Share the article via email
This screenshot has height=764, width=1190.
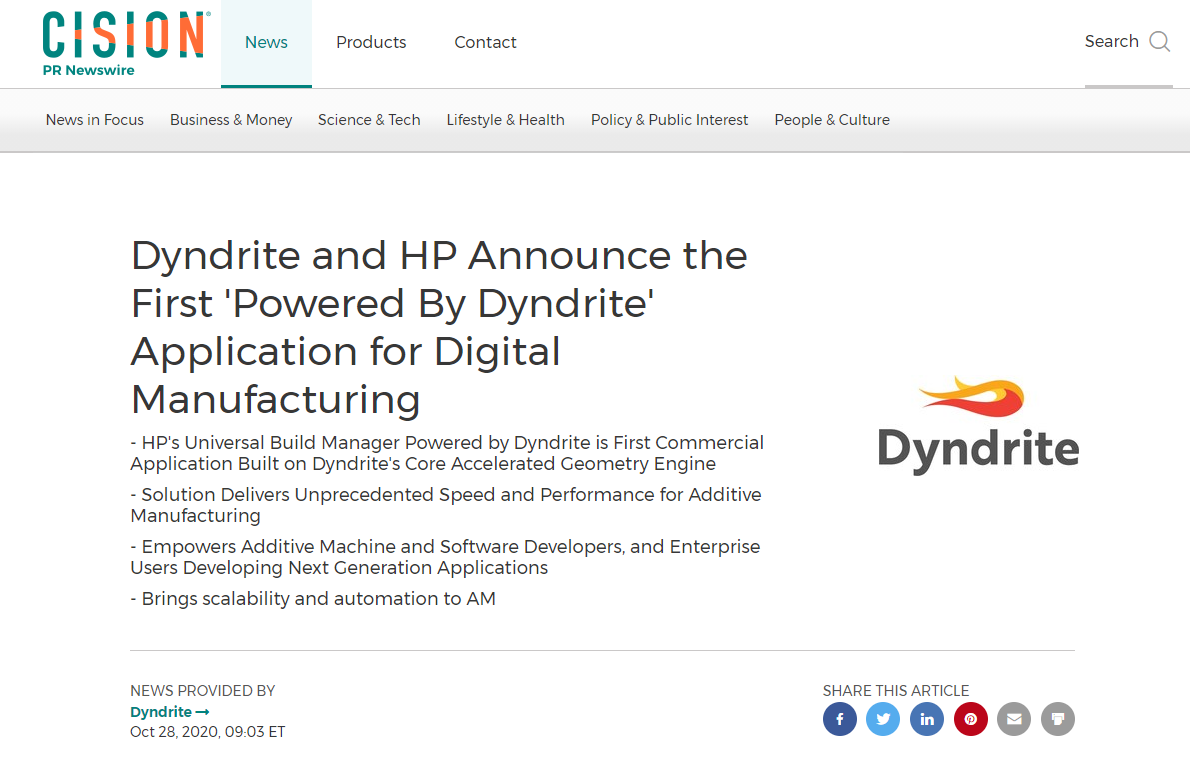[x=1014, y=719]
